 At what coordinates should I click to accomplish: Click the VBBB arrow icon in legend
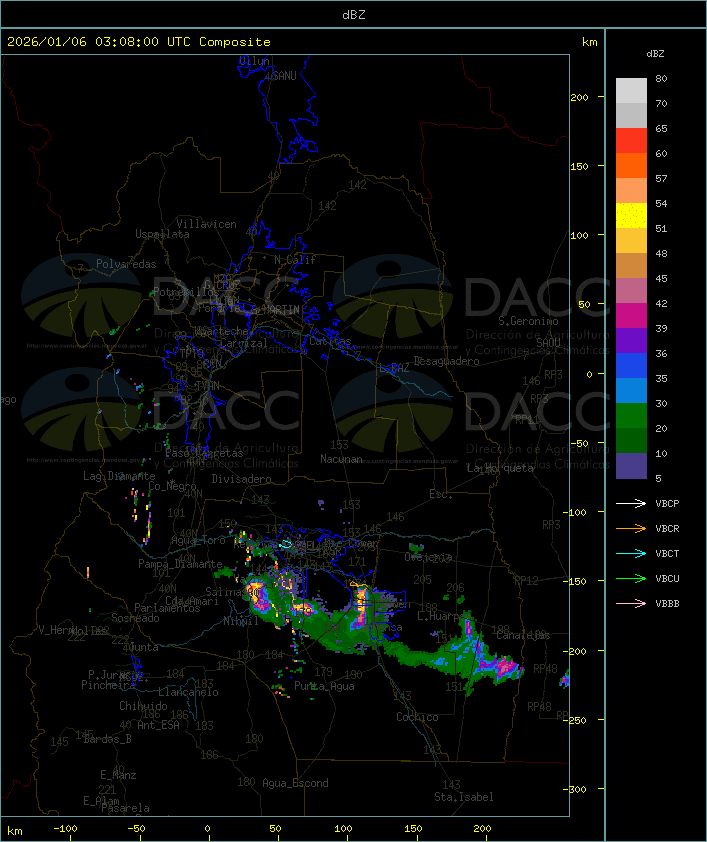(631, 603)
